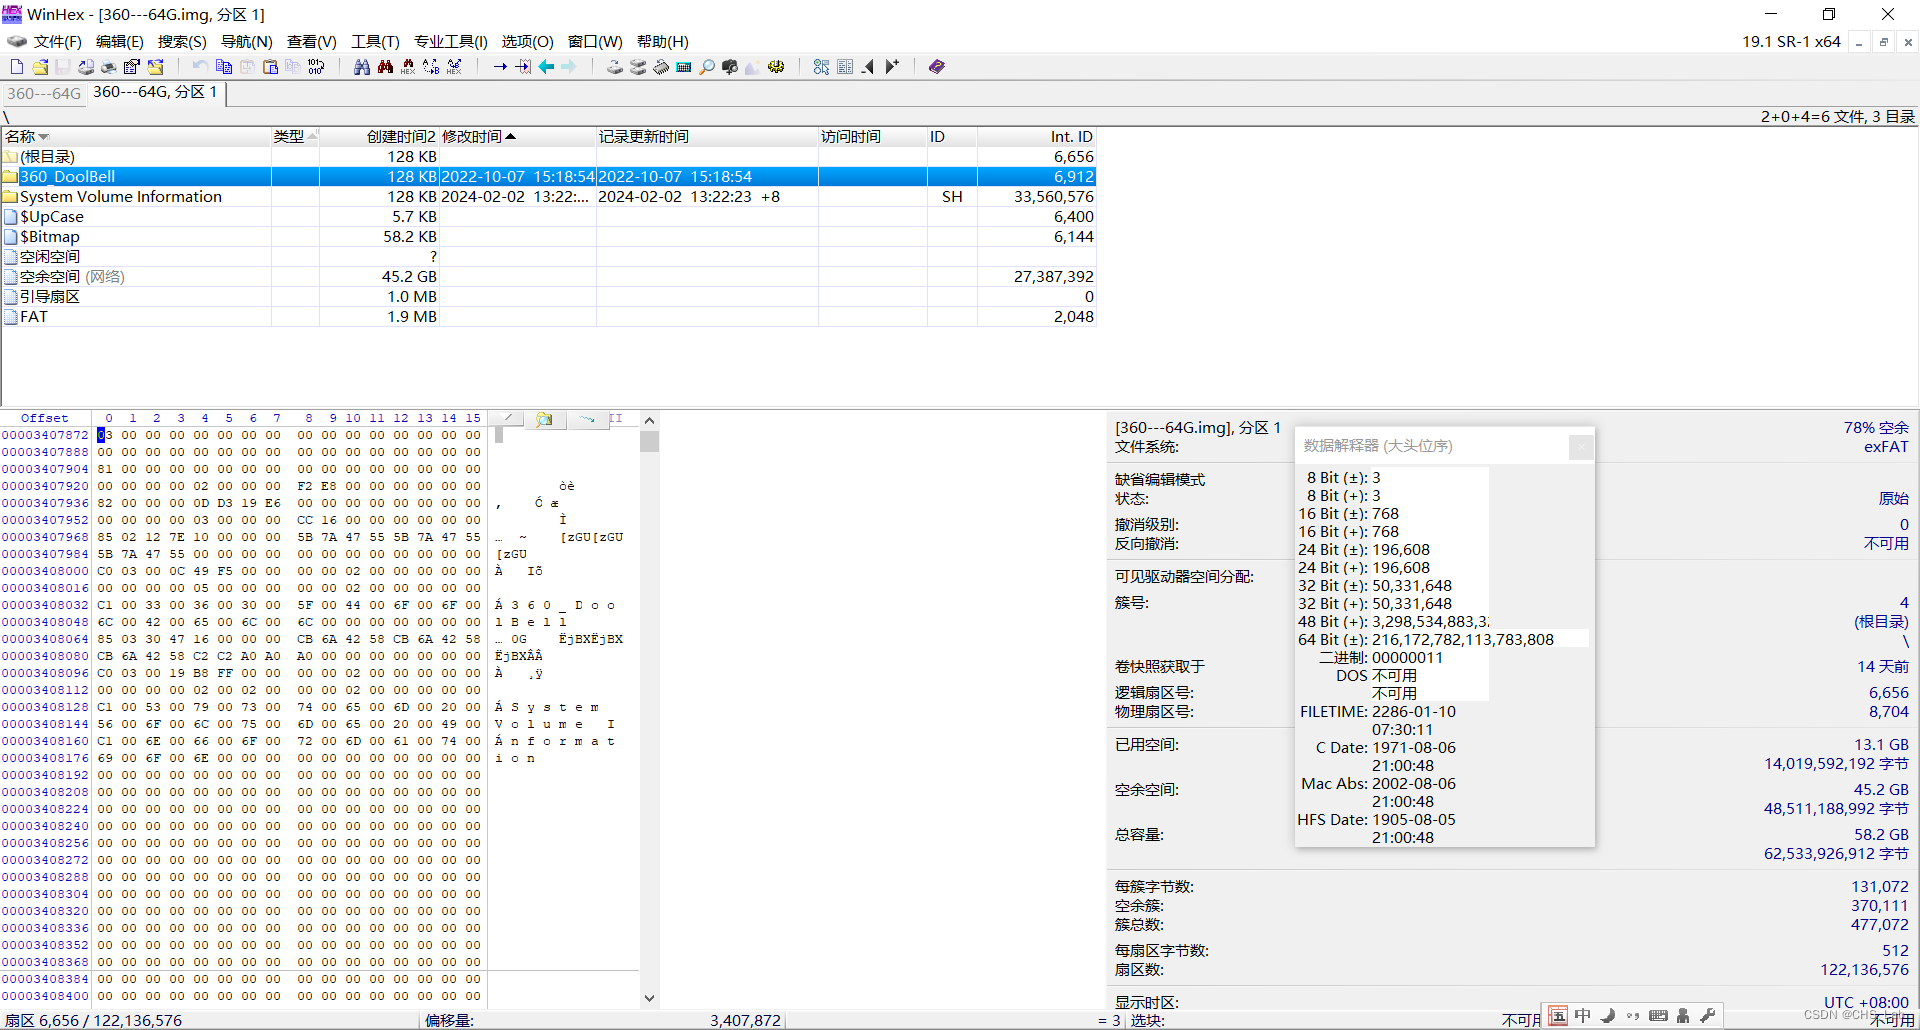Open the 专业工具(I) menu

[x=451, y=42]
